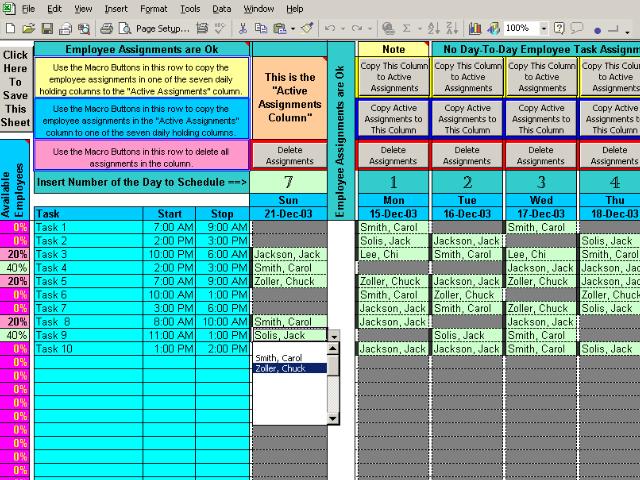Click the Task 10 name cell
Viewport: 640px width, 480px height.
click(89, 349)
